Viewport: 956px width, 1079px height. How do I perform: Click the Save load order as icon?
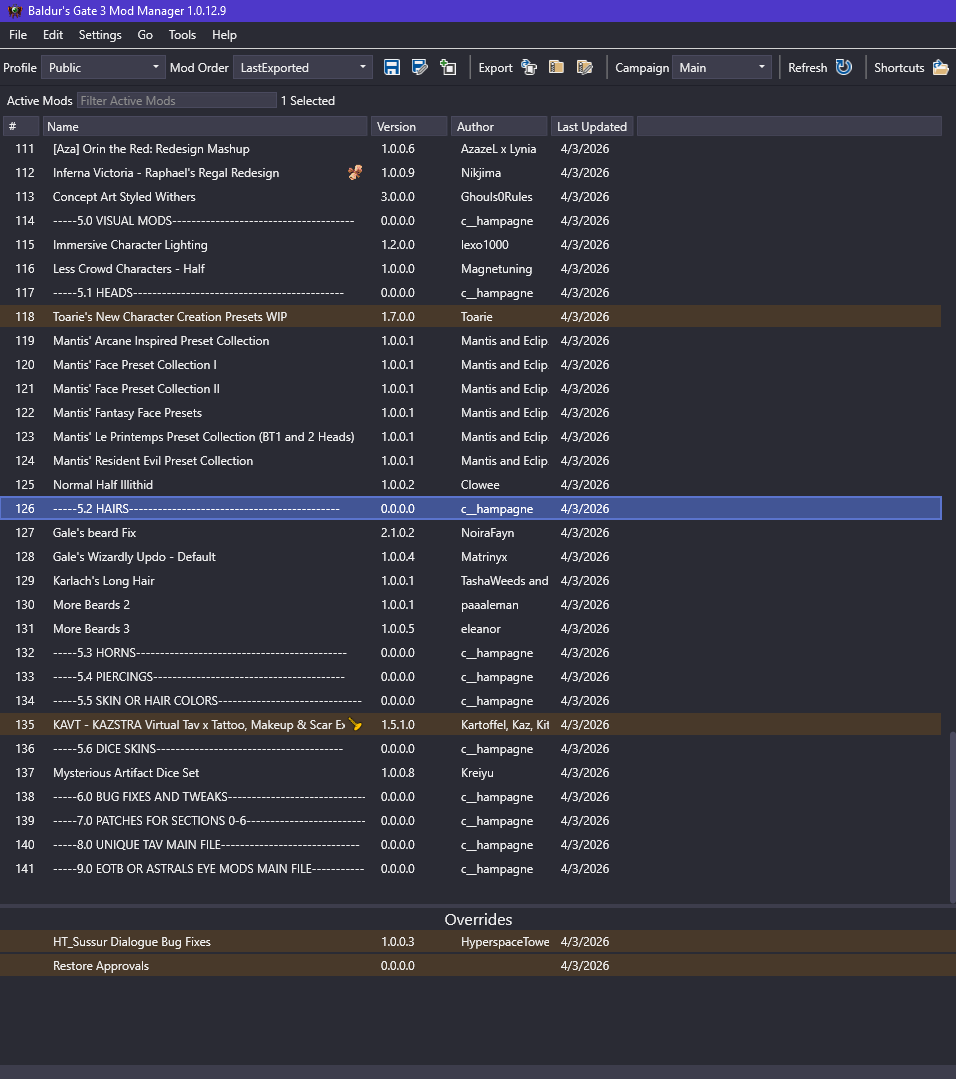tap(419, 67)
